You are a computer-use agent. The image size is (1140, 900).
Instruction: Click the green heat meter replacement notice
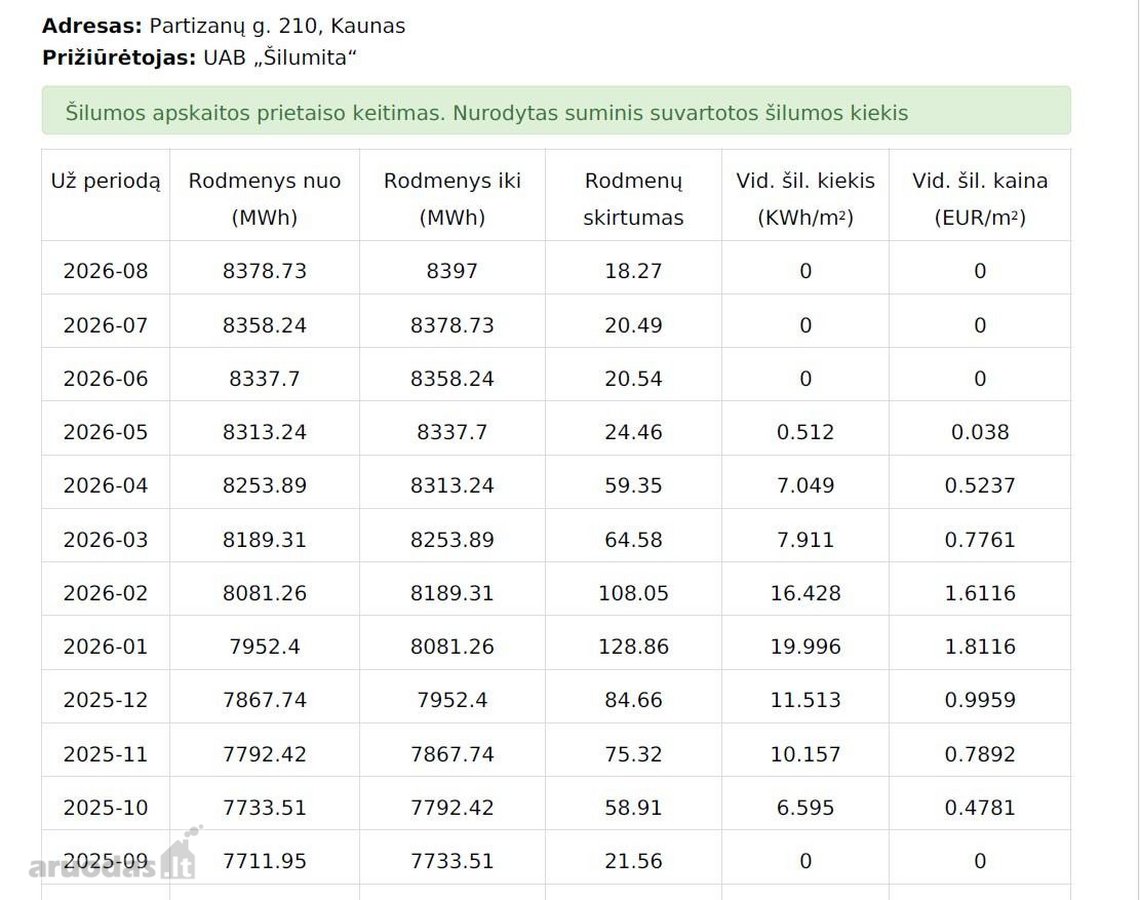pos(556,111)
